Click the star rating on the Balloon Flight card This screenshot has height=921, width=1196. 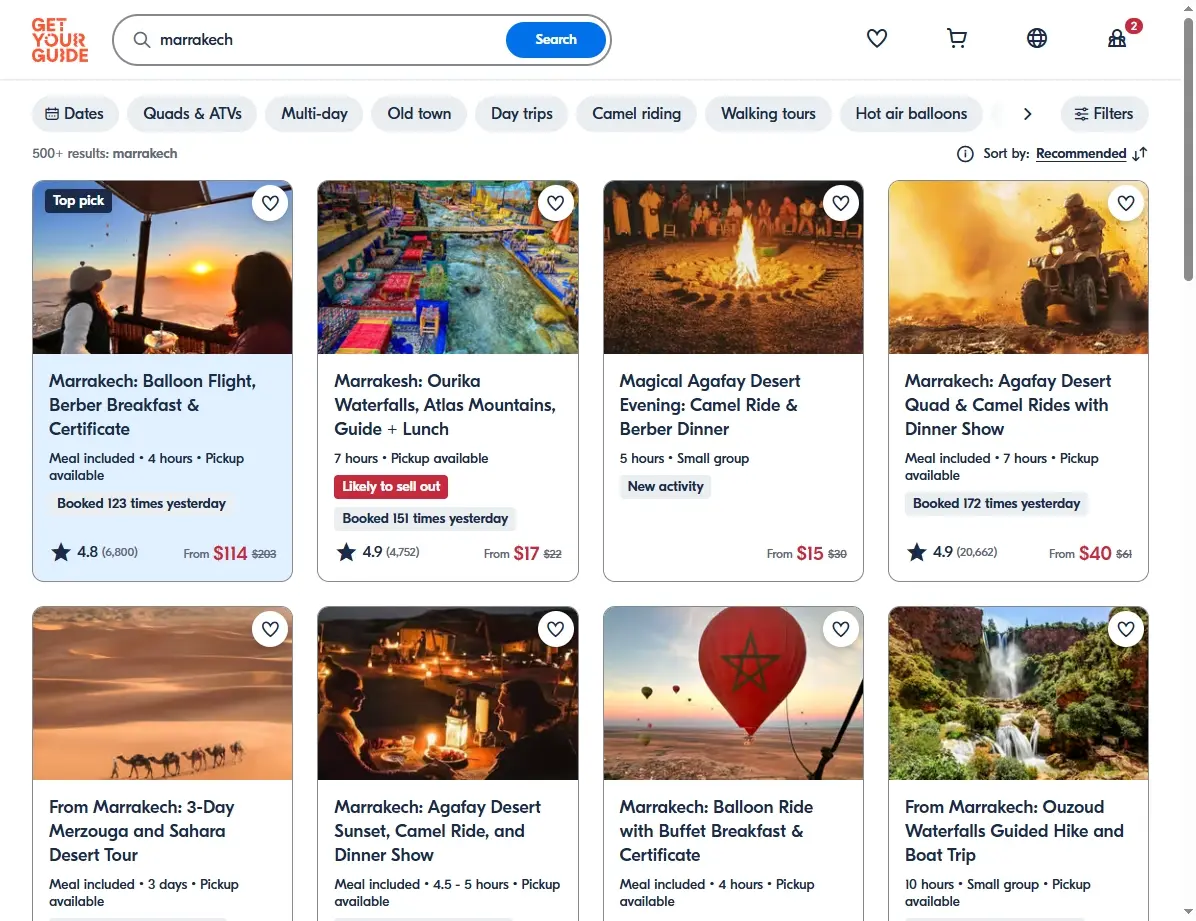pyautogui.click(x=94, y=552)
